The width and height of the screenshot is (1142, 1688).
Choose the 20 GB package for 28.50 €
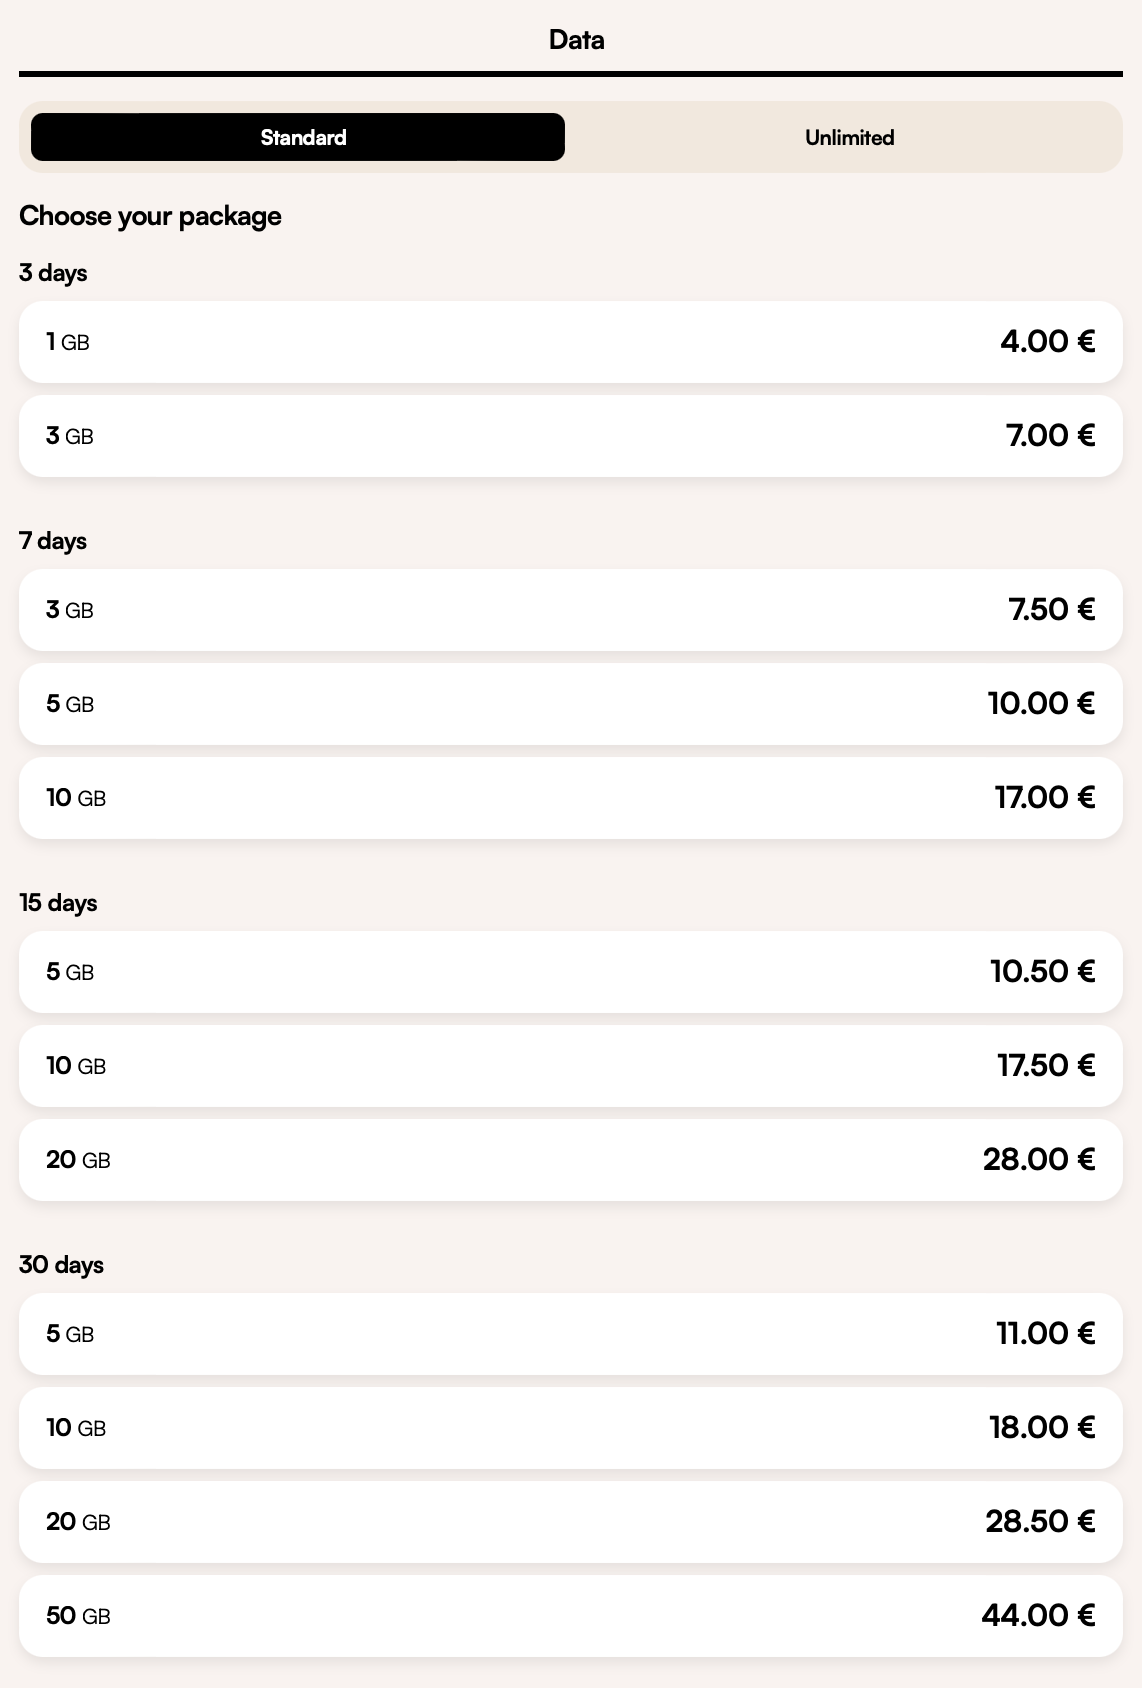570,1522
